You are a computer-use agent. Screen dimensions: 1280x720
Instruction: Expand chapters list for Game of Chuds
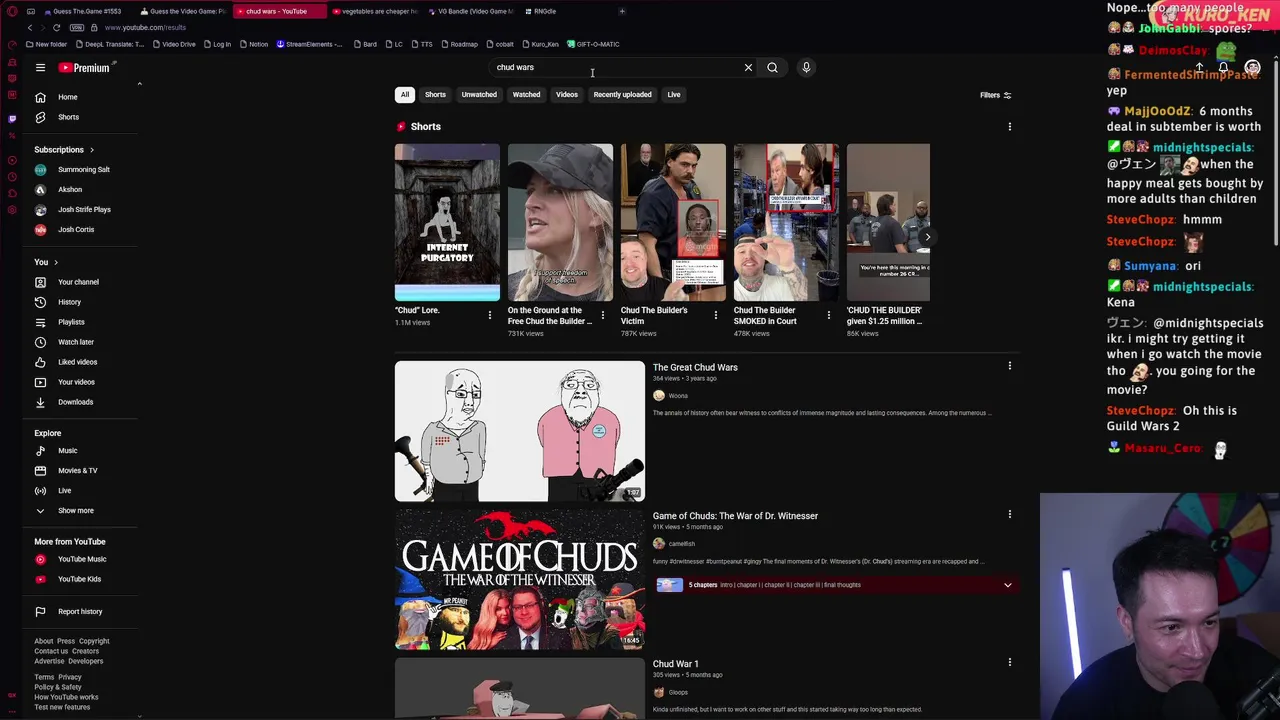click(x=1007, y=585)
